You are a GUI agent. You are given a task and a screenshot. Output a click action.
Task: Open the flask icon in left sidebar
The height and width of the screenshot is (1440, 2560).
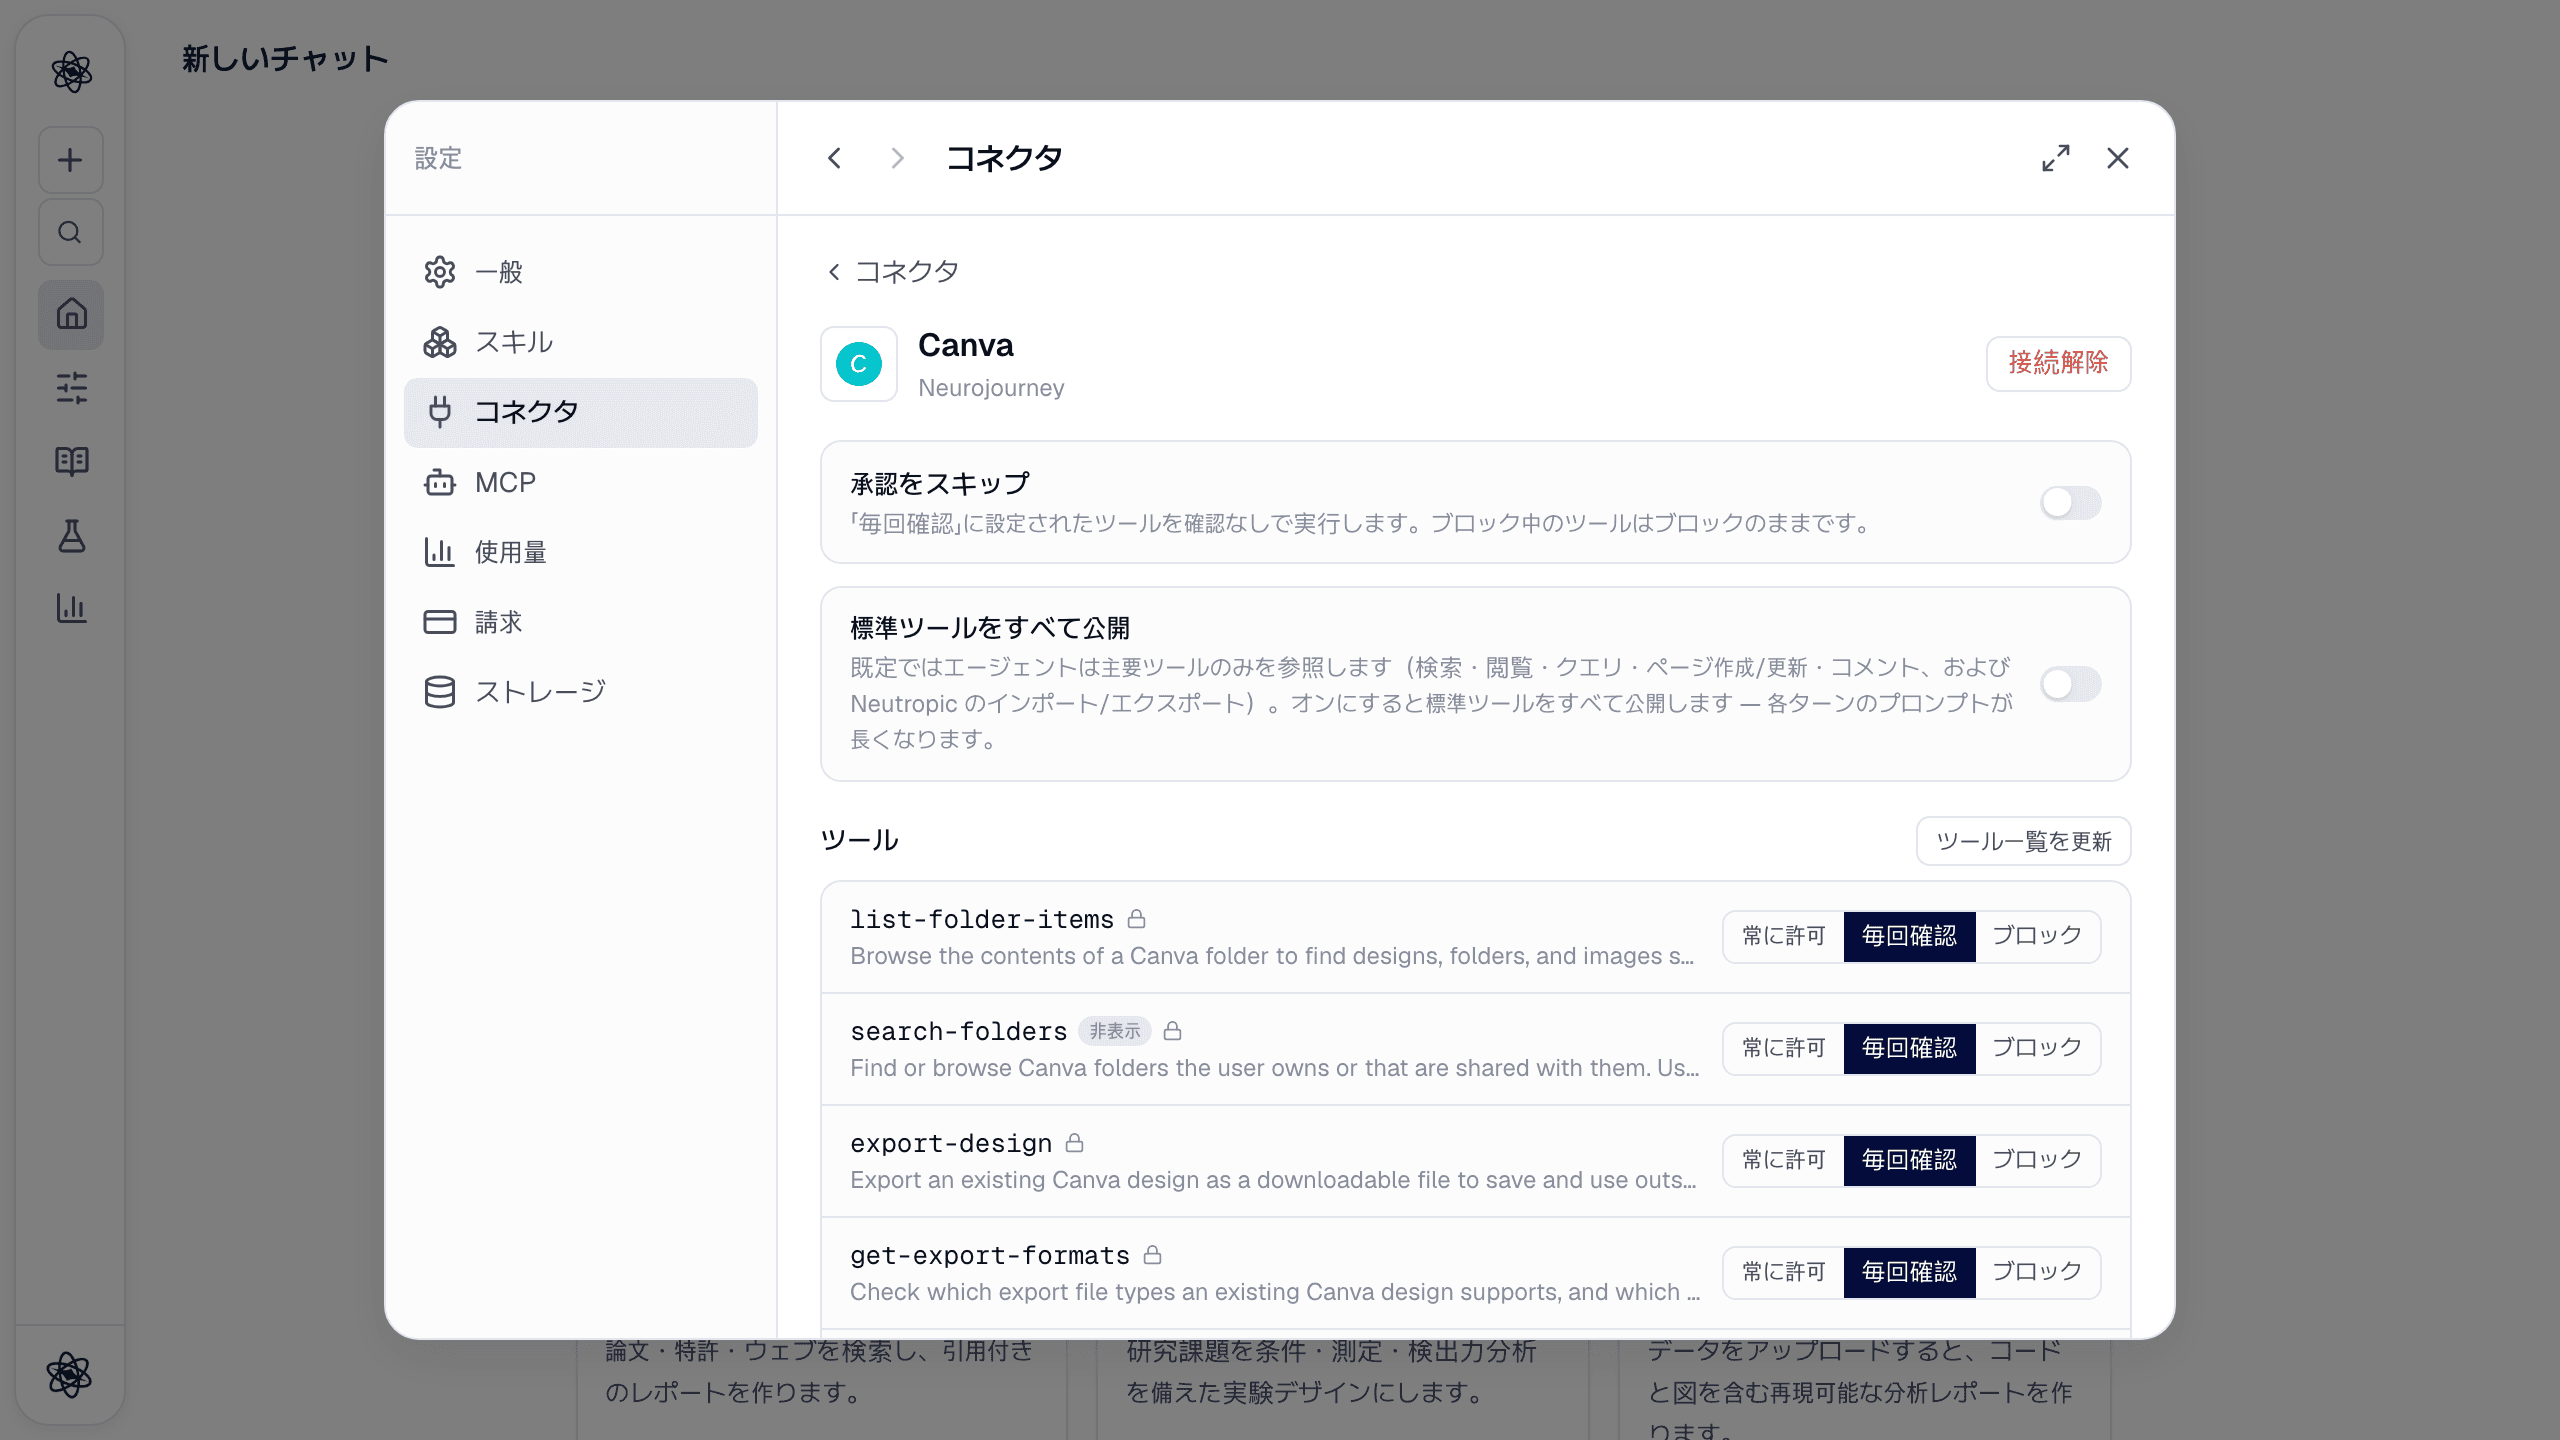tap(71, 535)
